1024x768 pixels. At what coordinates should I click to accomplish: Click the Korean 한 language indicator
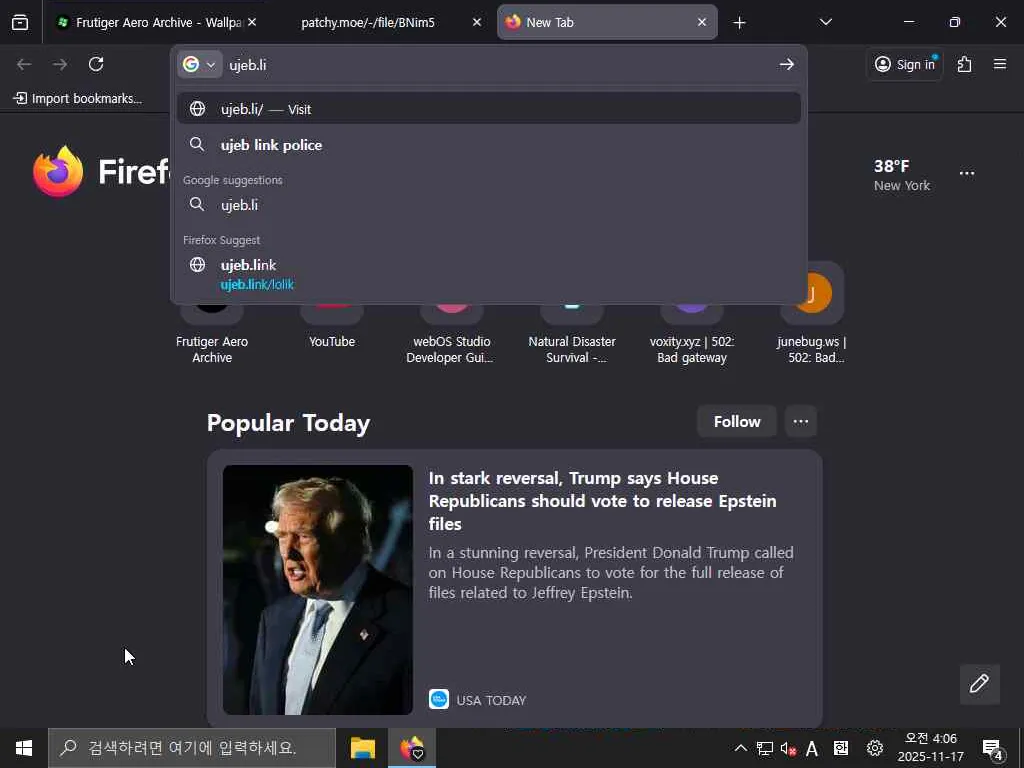(x=840, y=748)
